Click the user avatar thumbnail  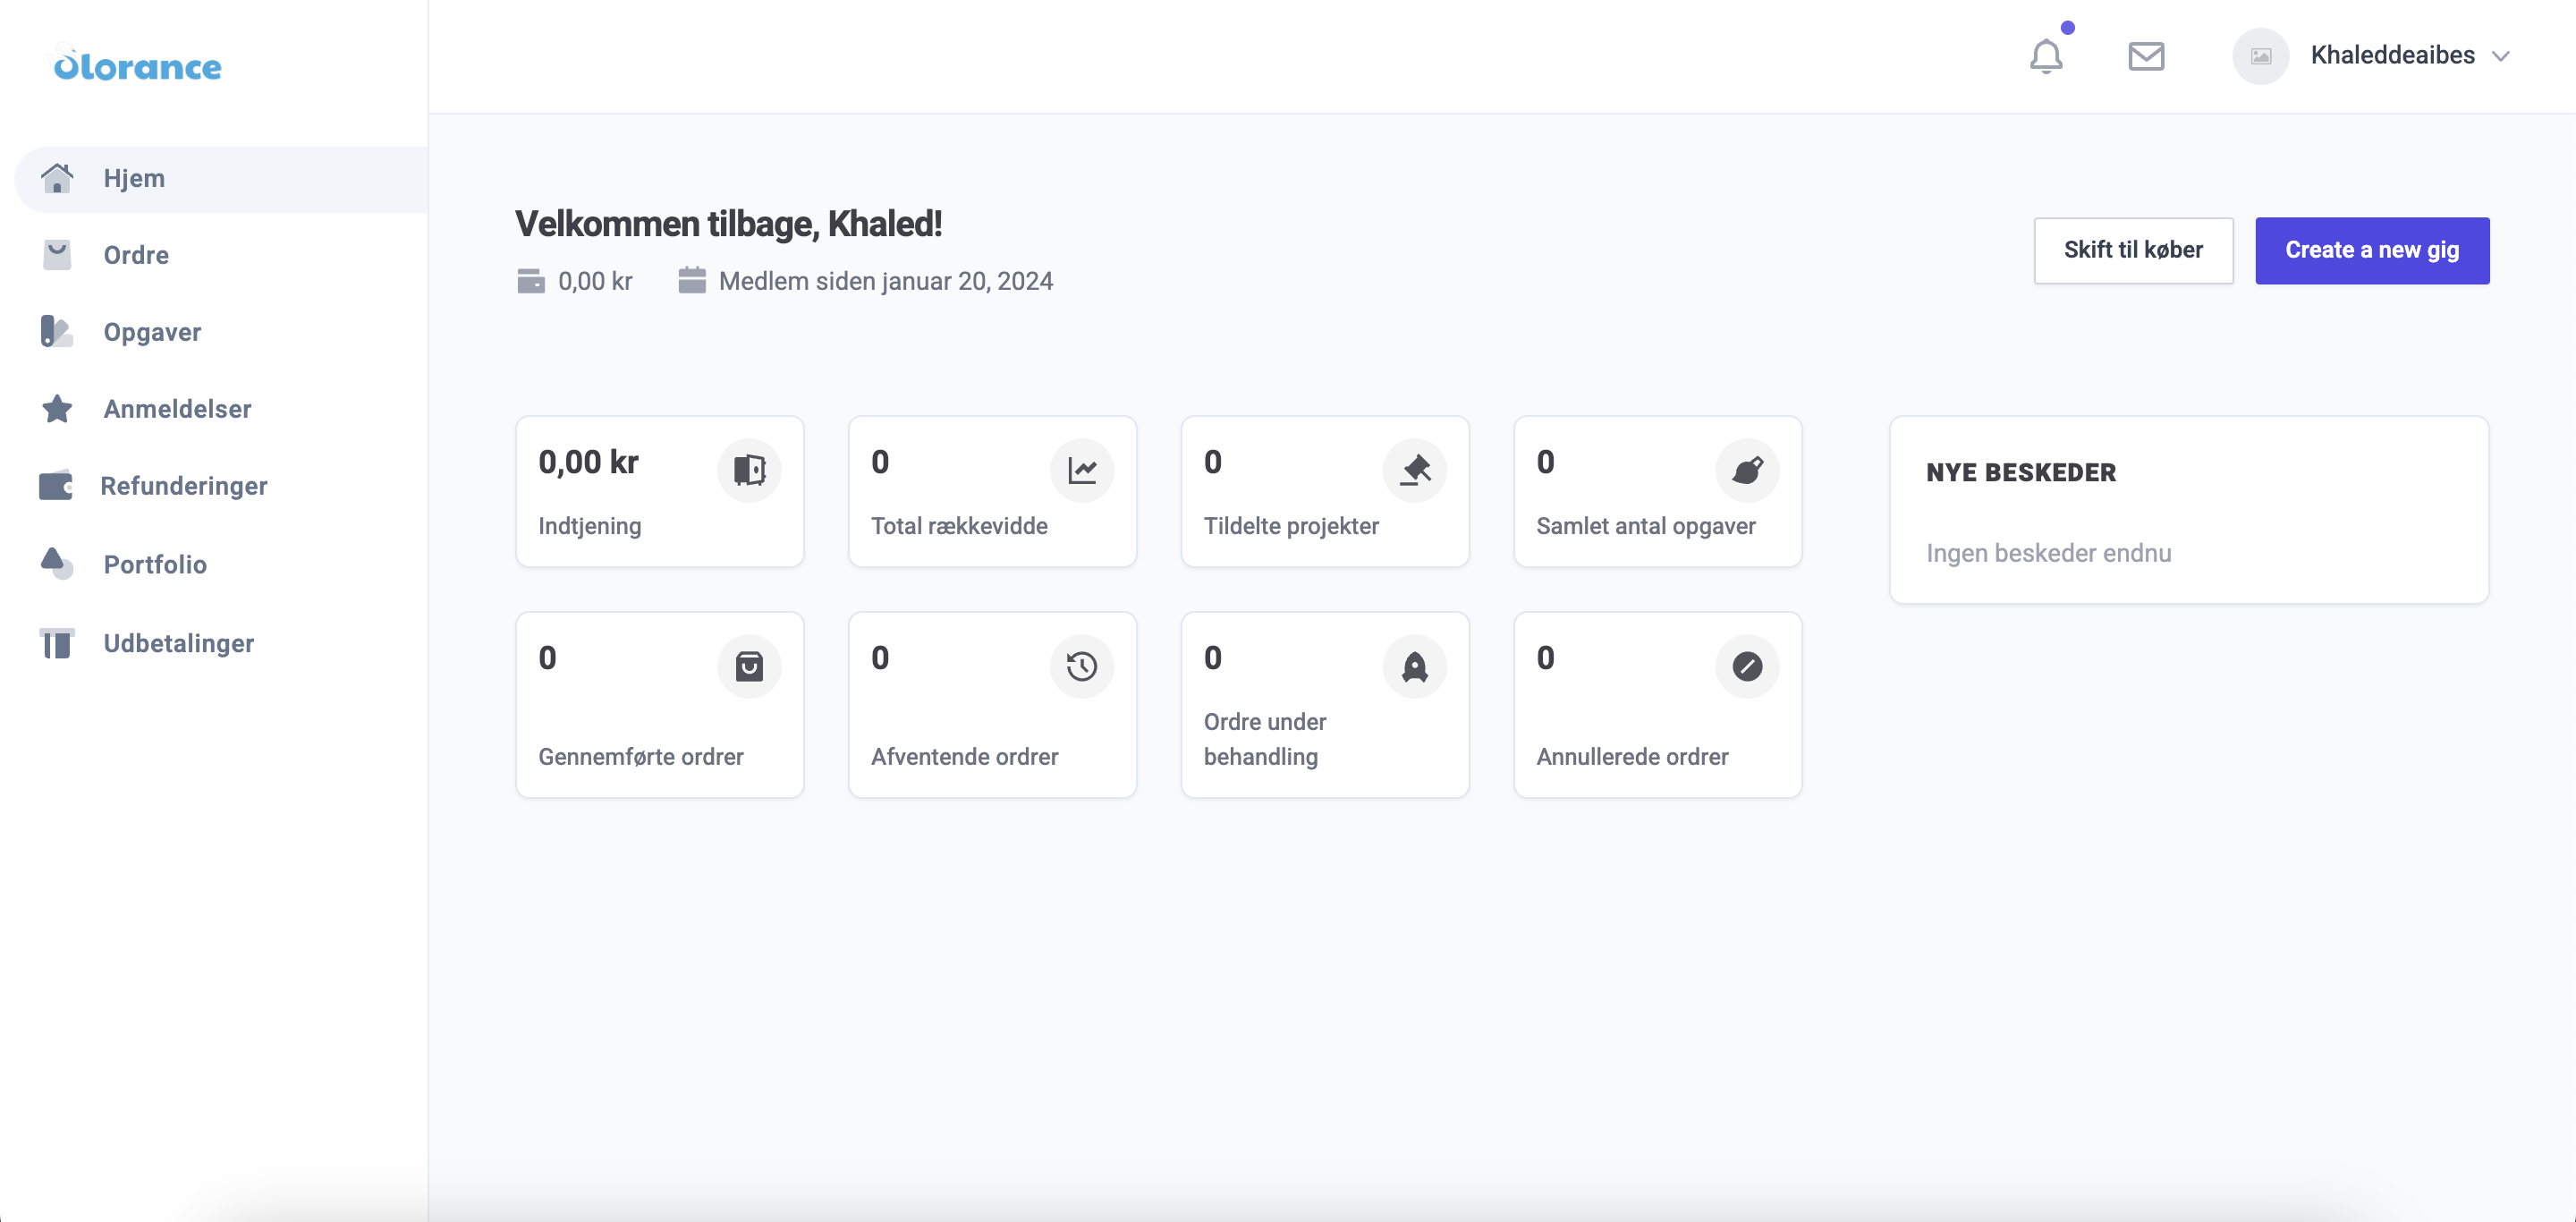(2260, 56)
